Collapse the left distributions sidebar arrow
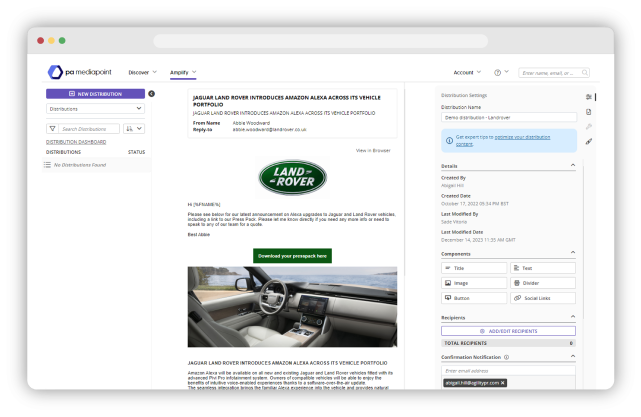Viewport: 641px width, 417px height. tap(151, 93)
